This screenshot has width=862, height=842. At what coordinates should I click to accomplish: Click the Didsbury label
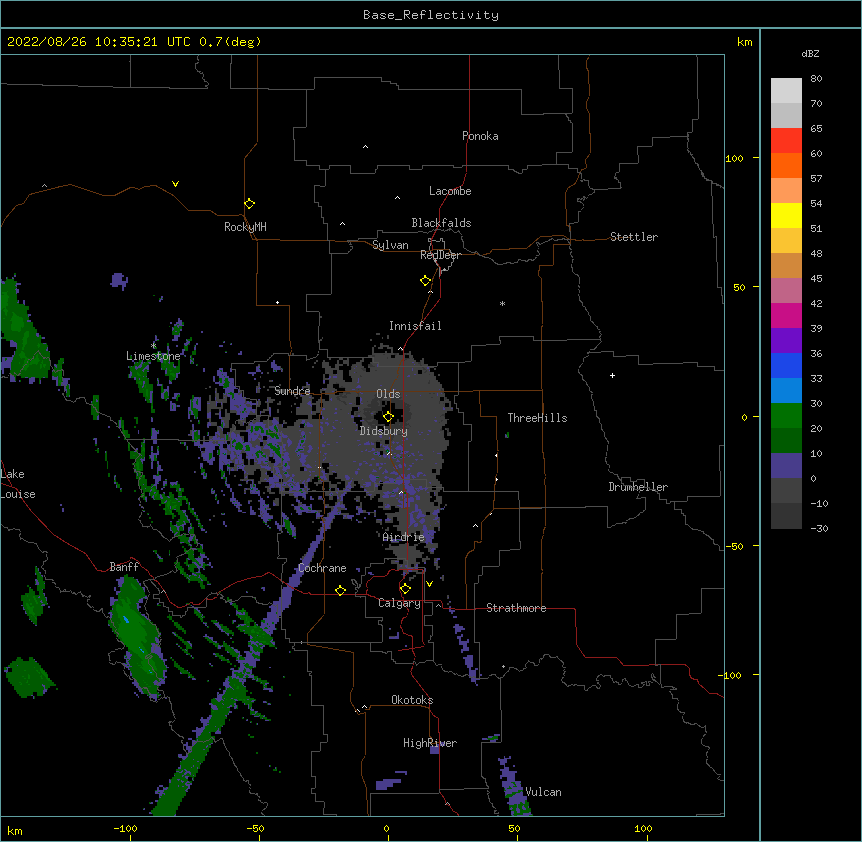click(383, 431)
